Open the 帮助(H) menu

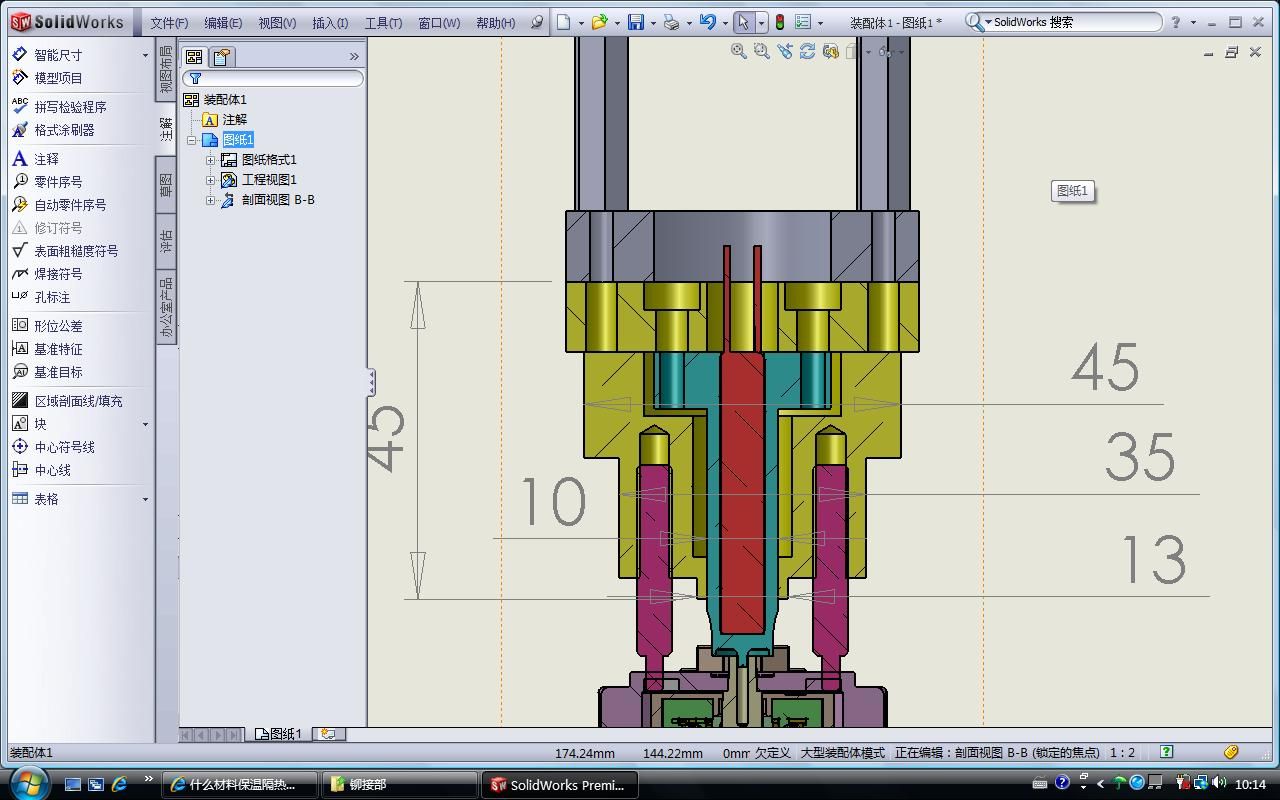click(x=496, y=23)
